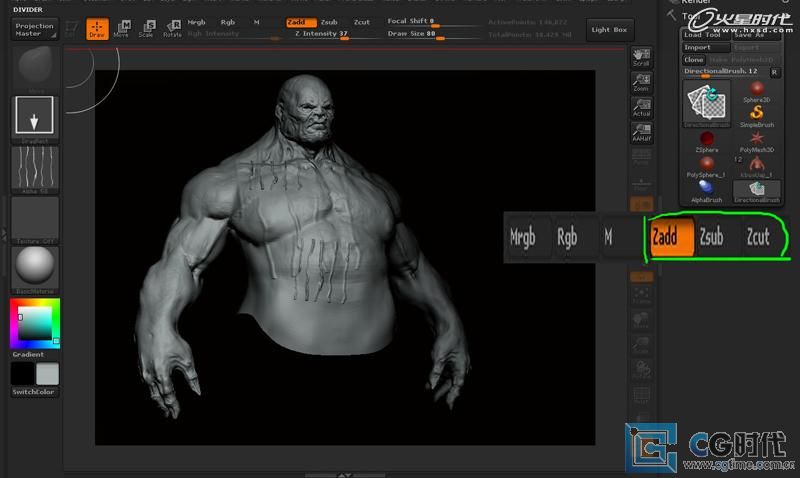This screenshot has height=478, width=800.
Task: Open the brush selector thumbnail
Action: (x=35, y=70)
